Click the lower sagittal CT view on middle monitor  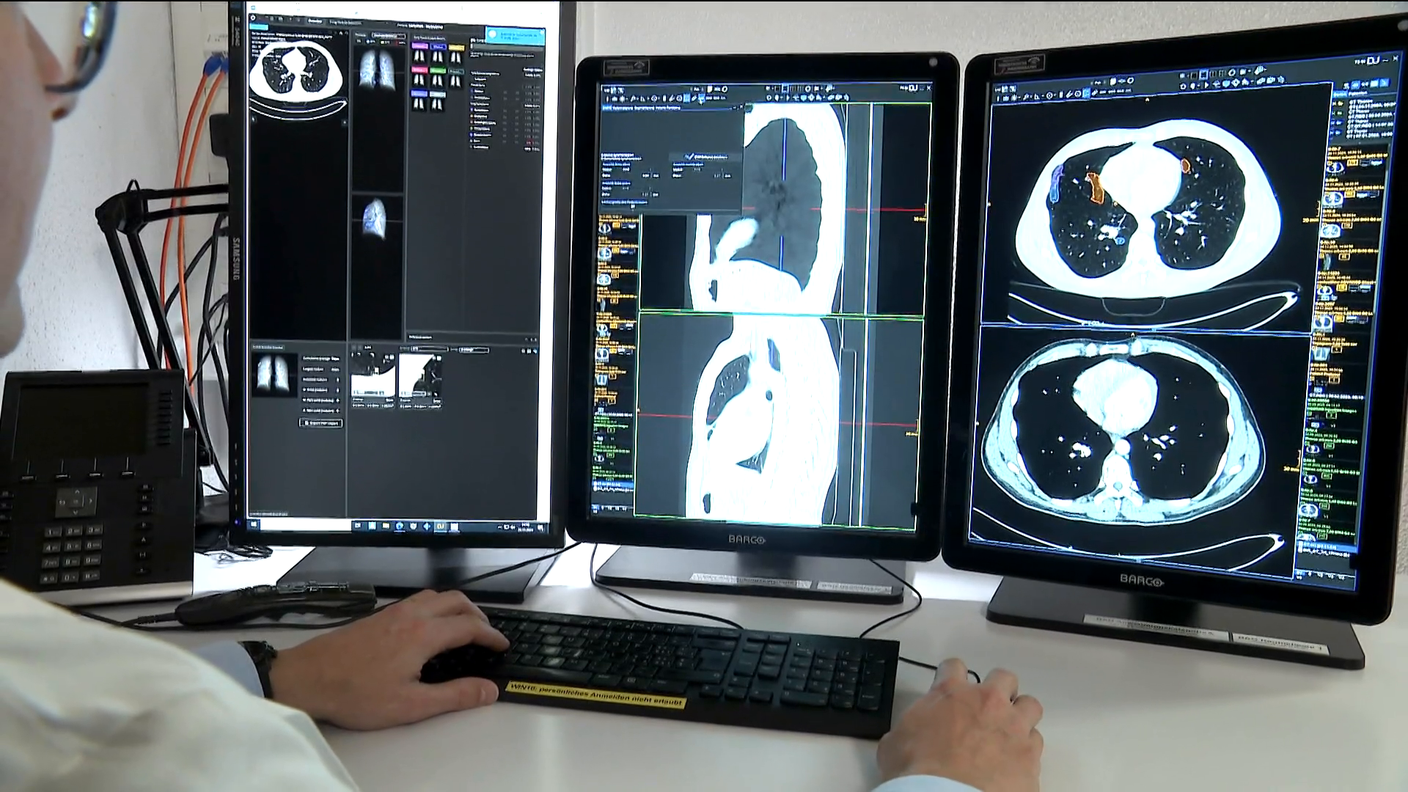click(778, 421)
